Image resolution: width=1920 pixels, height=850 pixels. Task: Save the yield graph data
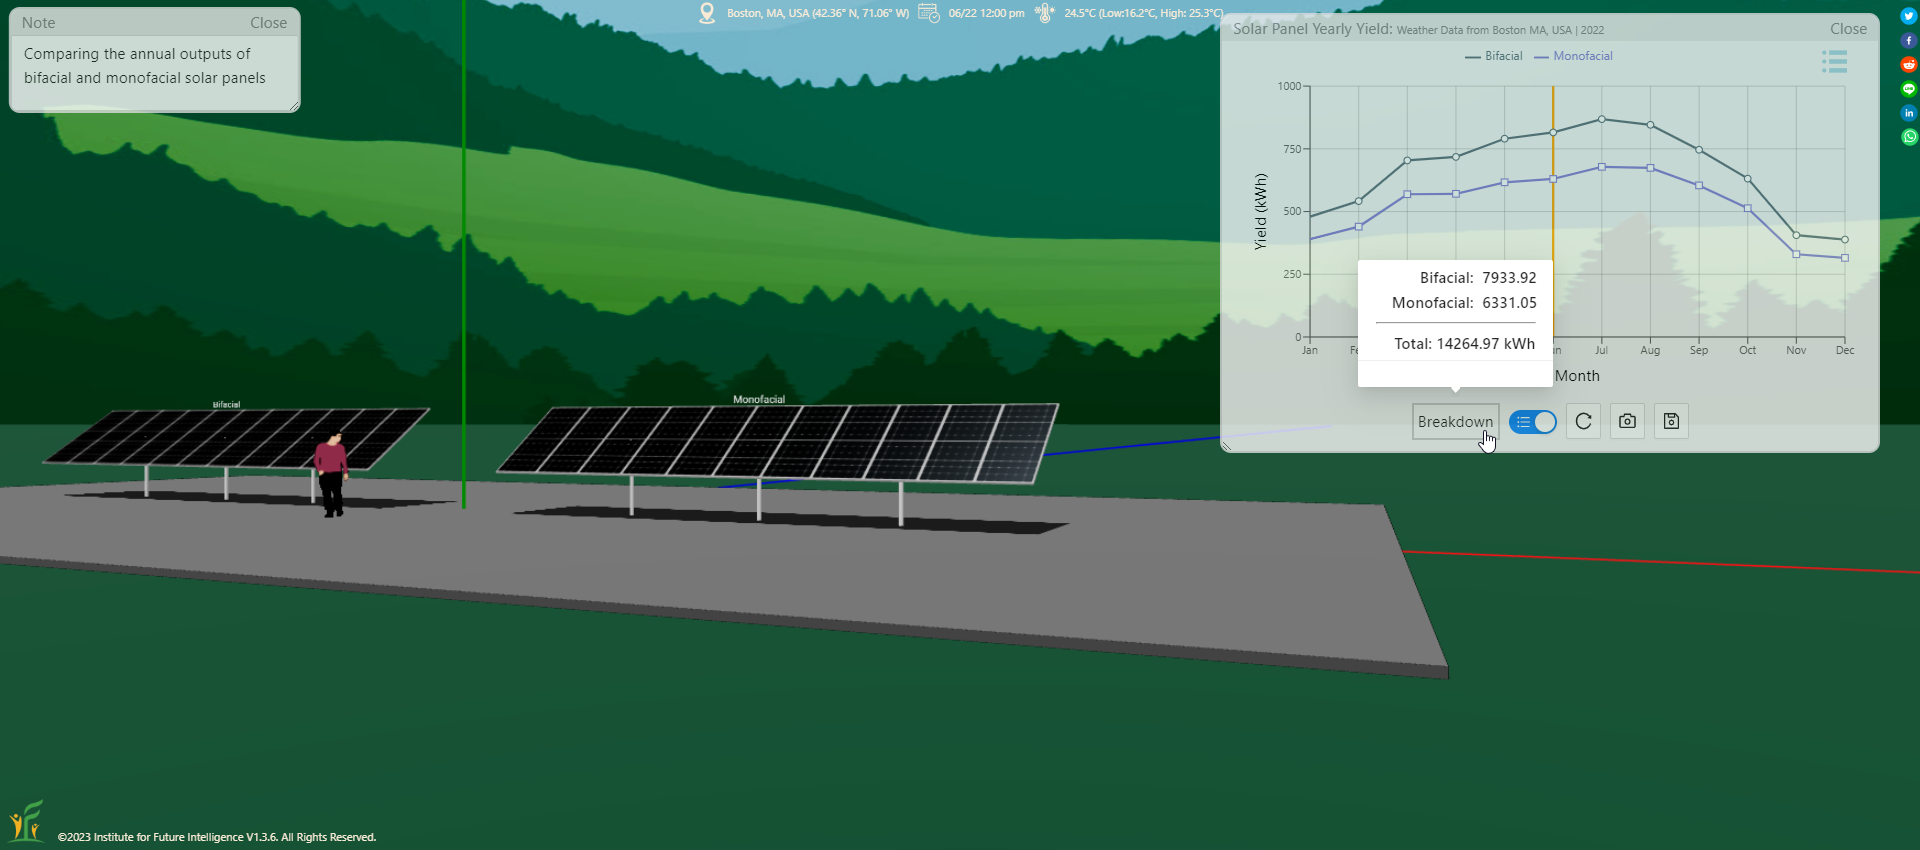point(1671,422)
